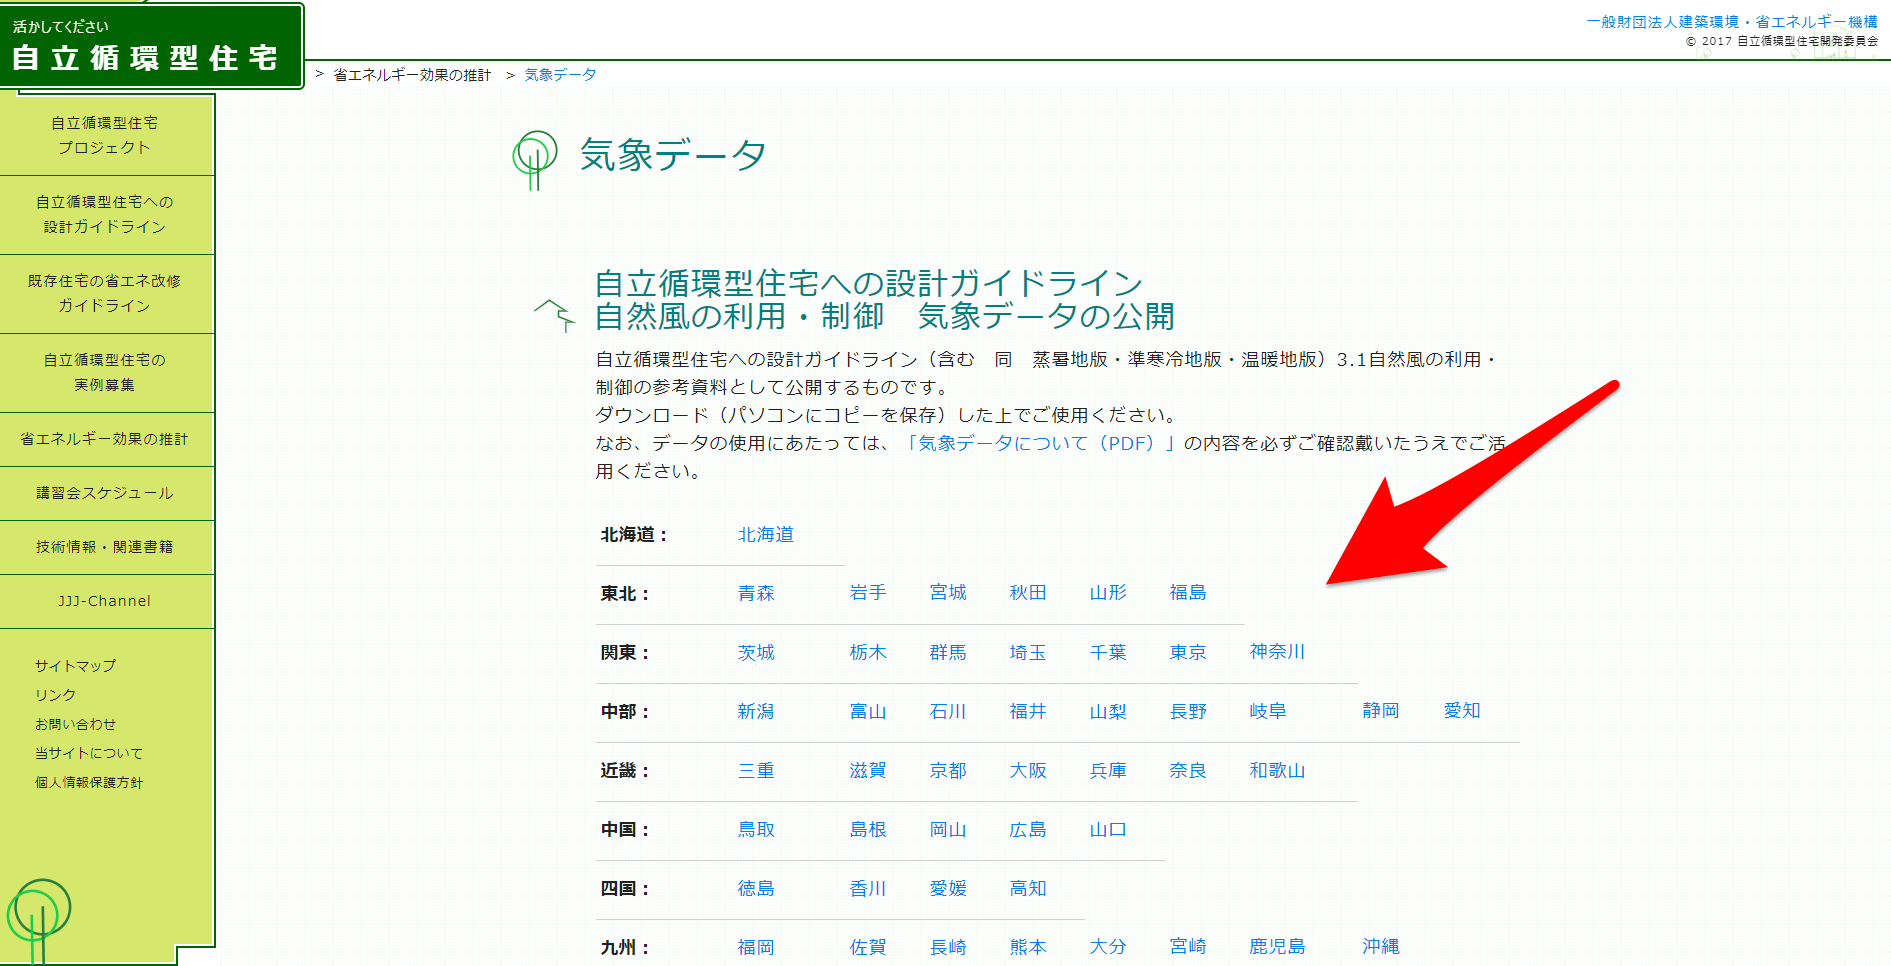Select 茨城 in the 関東 row
The height and width of the screenshot is (966, 1891).
pos(756,652)
